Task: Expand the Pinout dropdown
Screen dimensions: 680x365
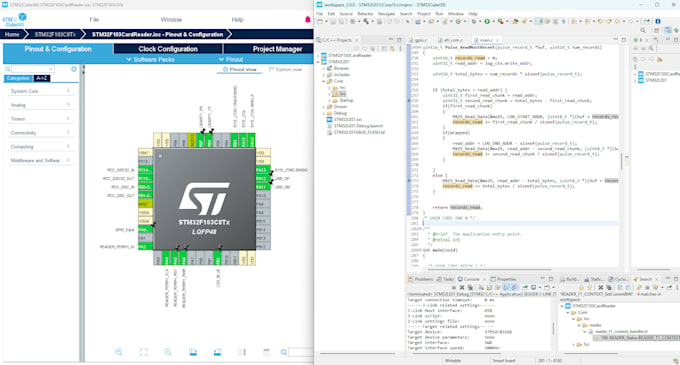Action: click(x=231, y=59)
